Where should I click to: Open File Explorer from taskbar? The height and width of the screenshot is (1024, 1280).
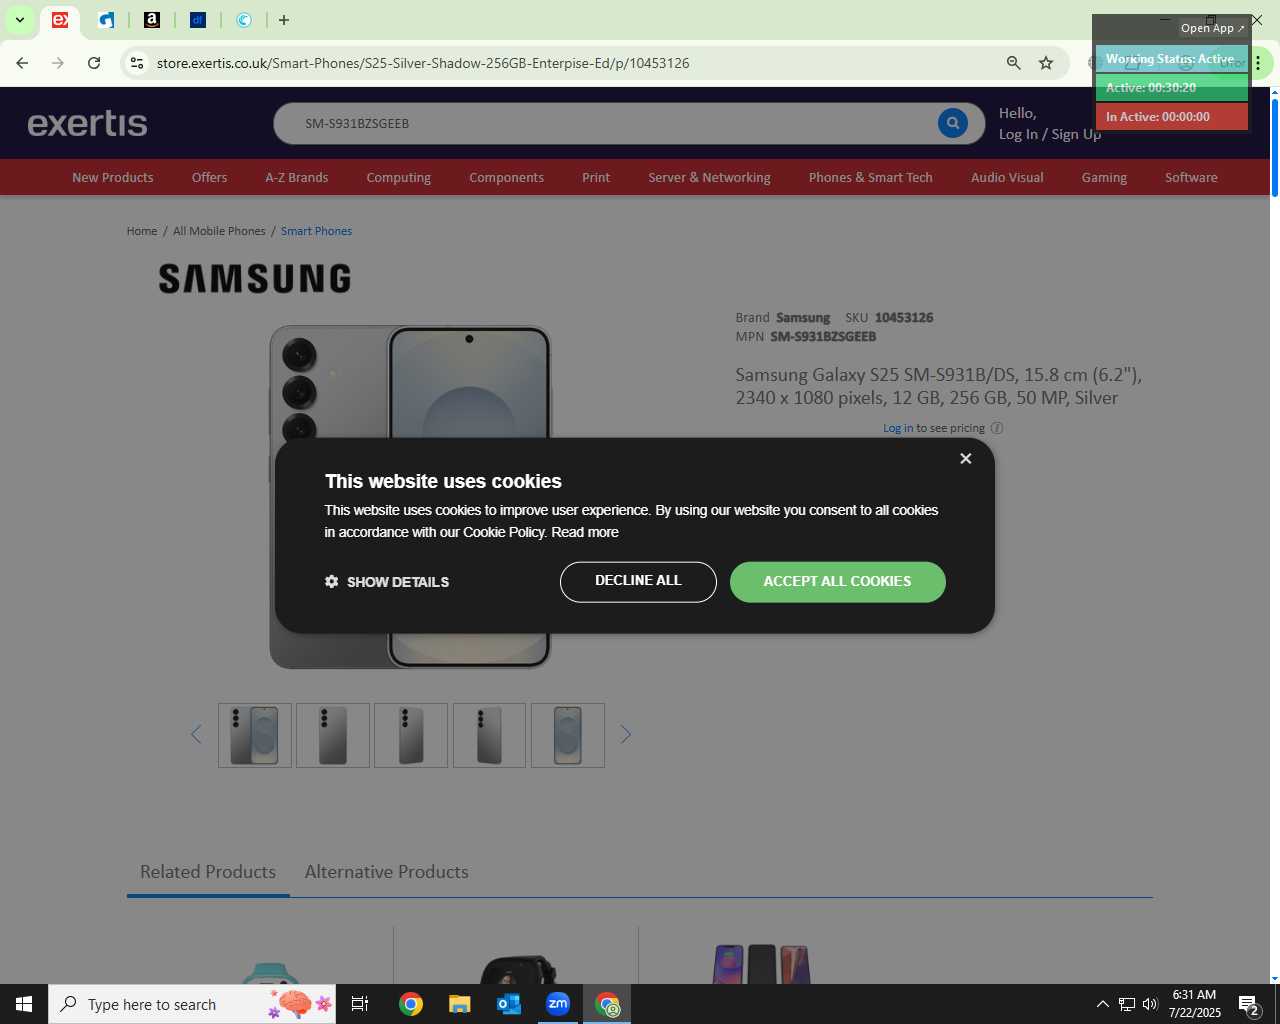pos(459,1004)
